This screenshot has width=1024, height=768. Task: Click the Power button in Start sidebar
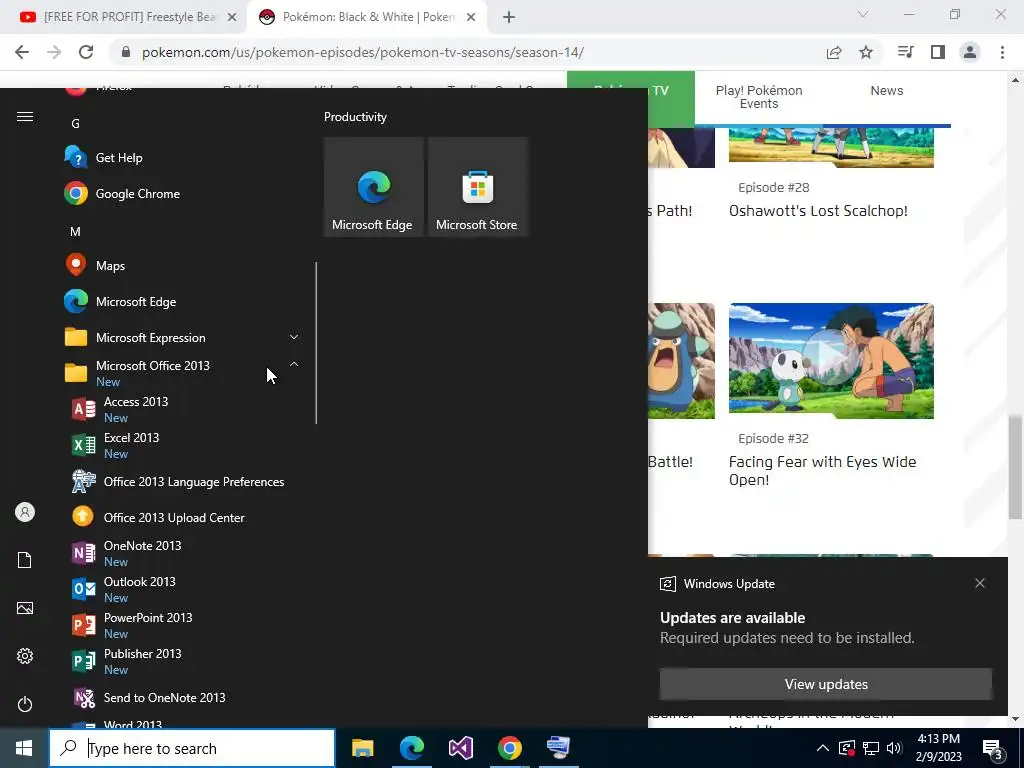tap(25, 704)
